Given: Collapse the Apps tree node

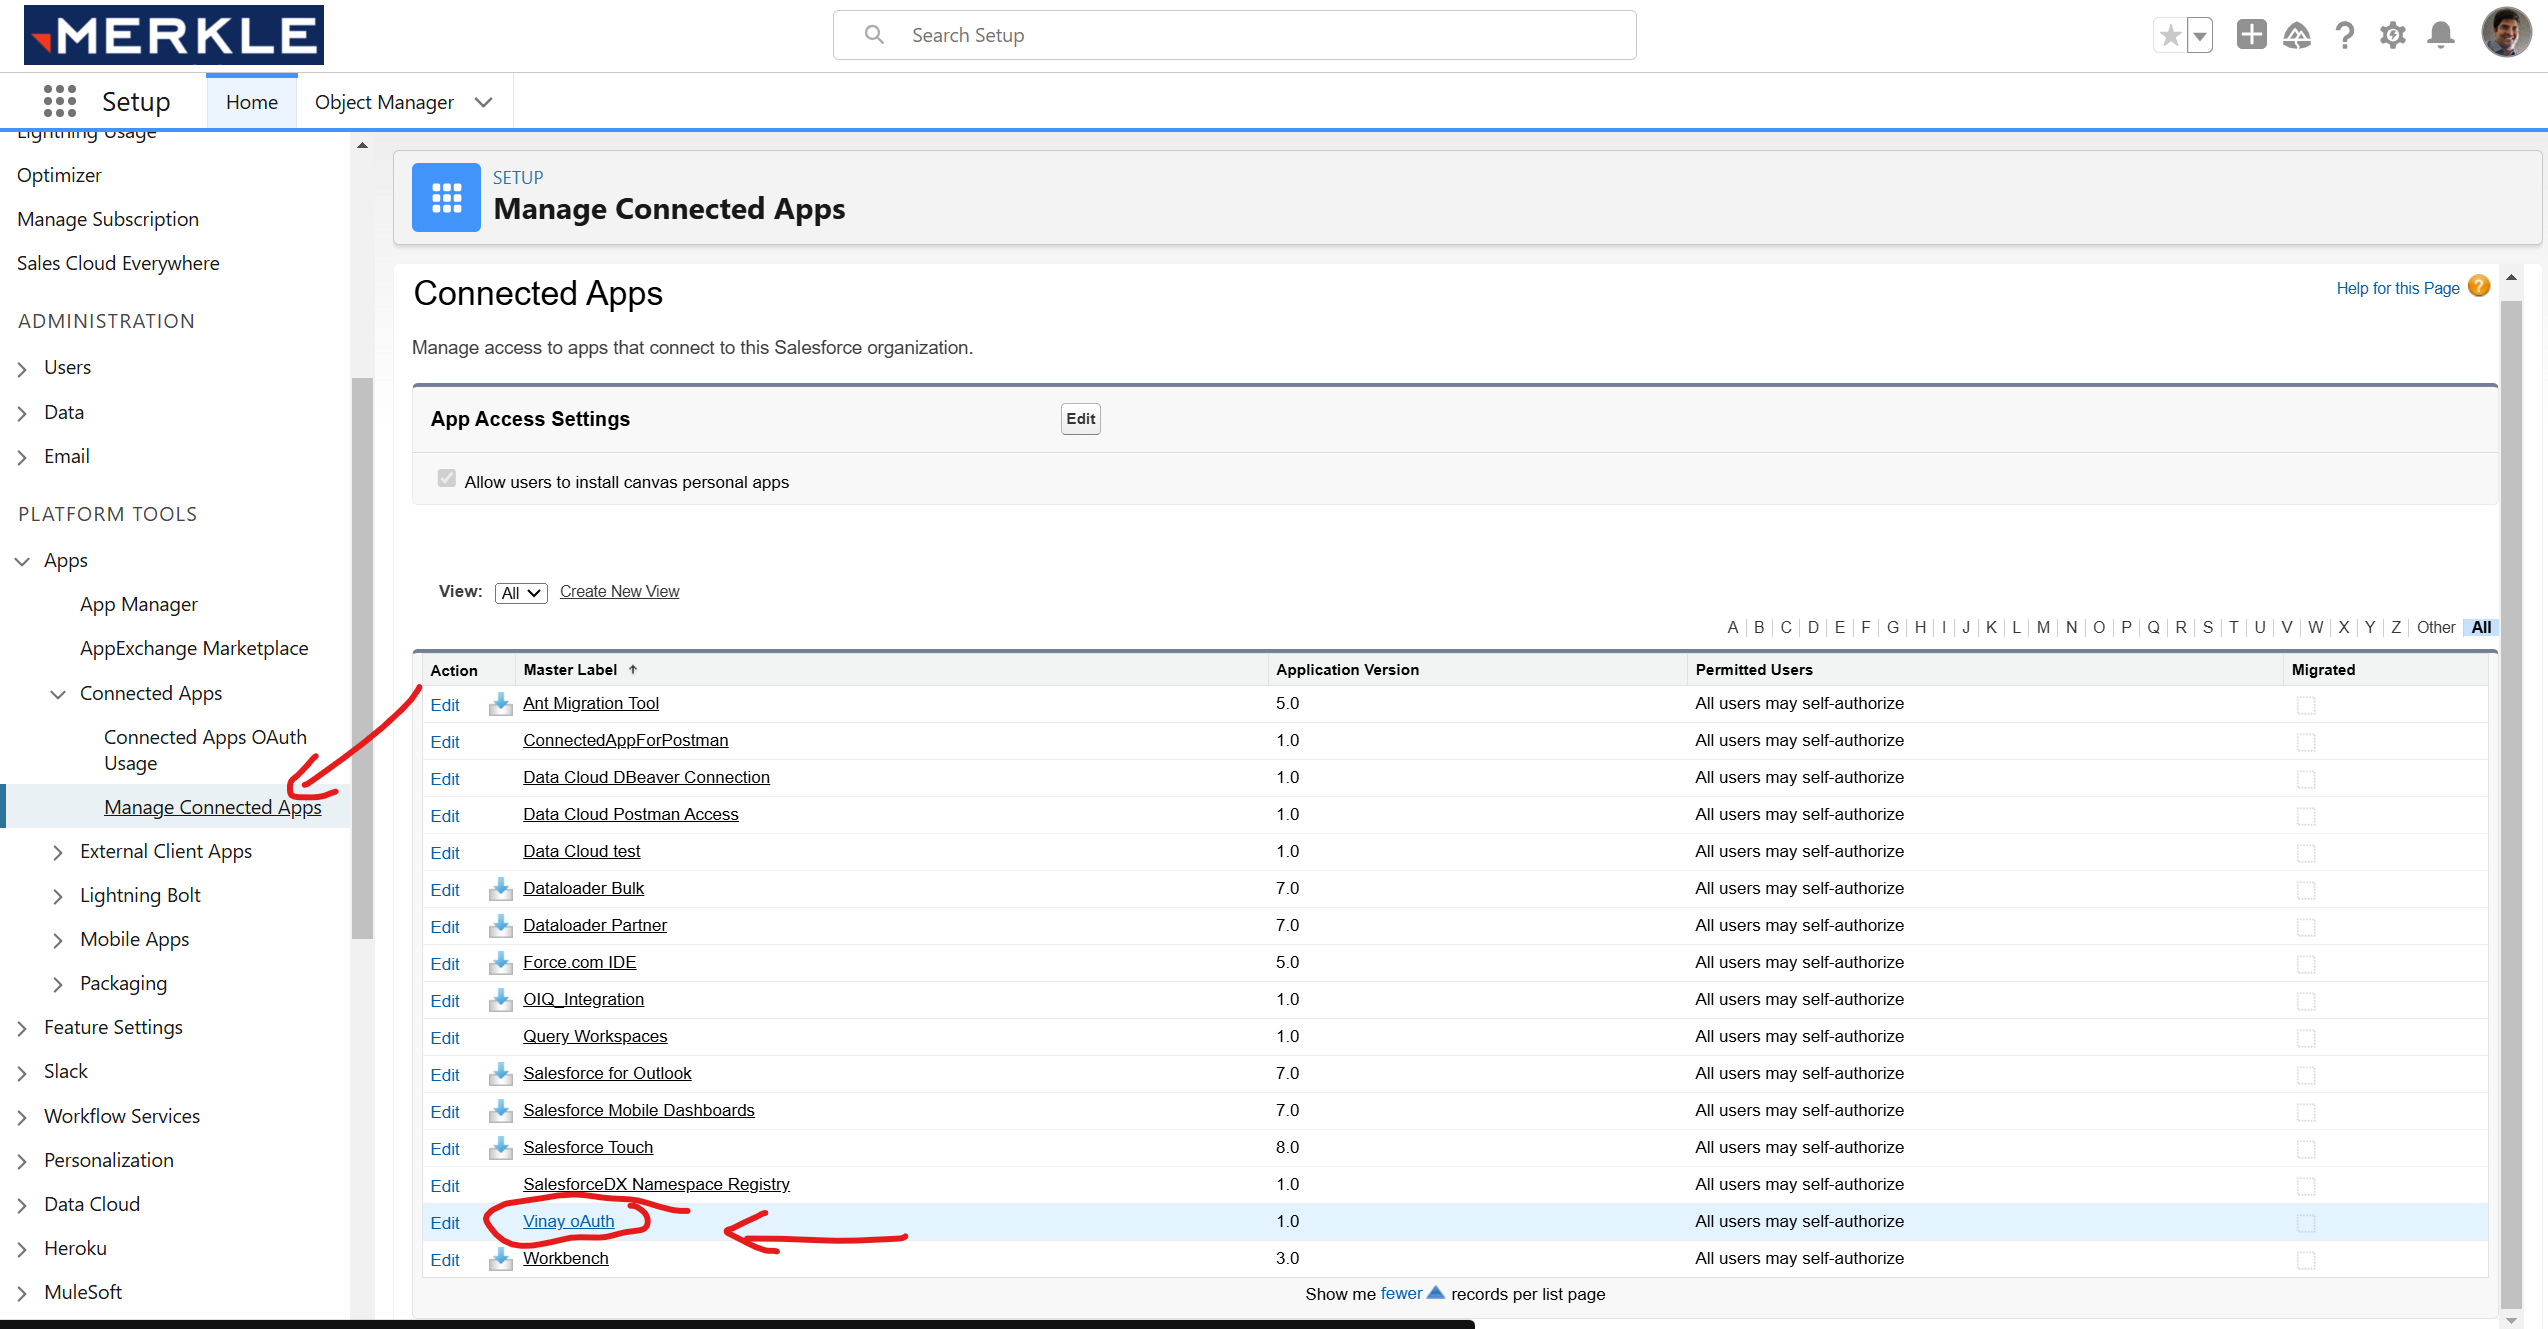Looking at the screenshot, I should 22,561.
